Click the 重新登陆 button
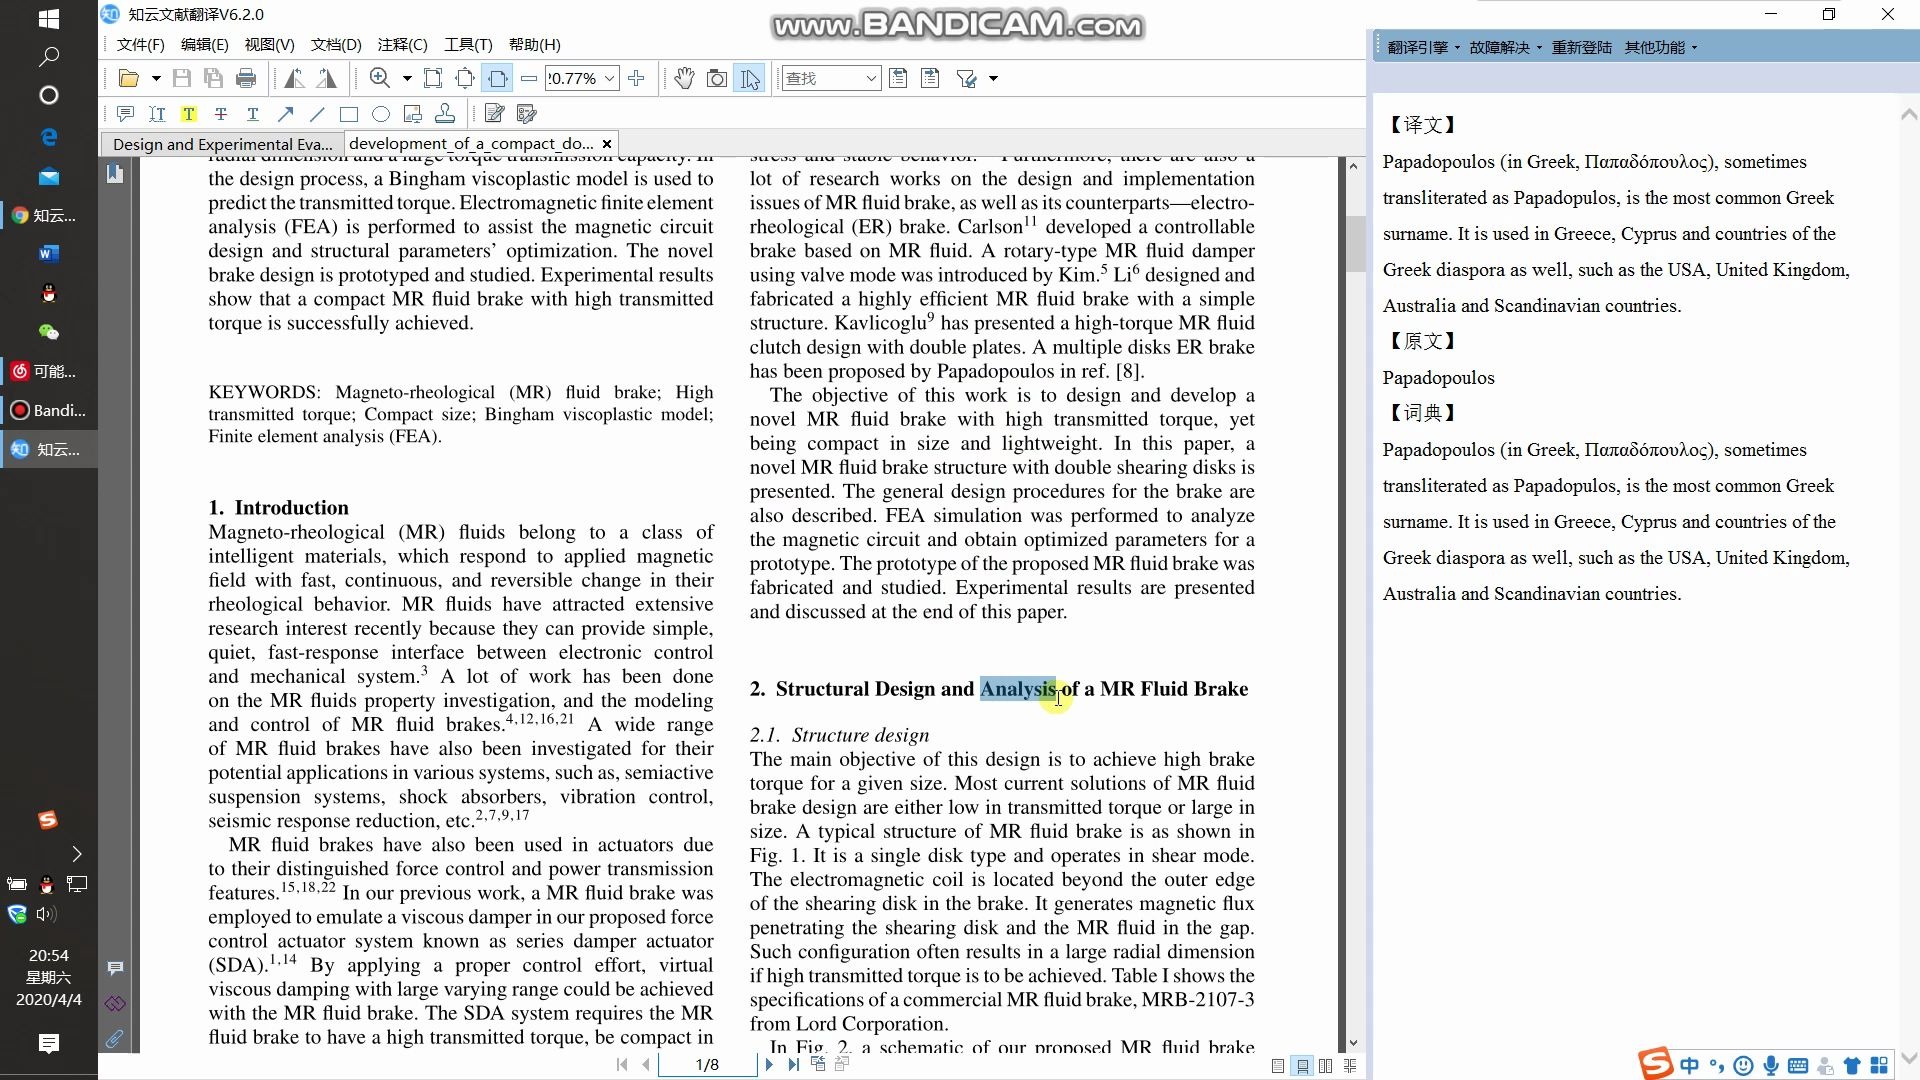 [x=1581, y=47]
